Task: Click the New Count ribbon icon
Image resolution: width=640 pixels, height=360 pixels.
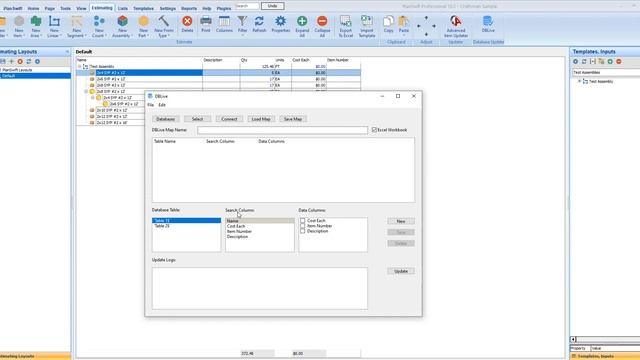Action: [99, 21]
